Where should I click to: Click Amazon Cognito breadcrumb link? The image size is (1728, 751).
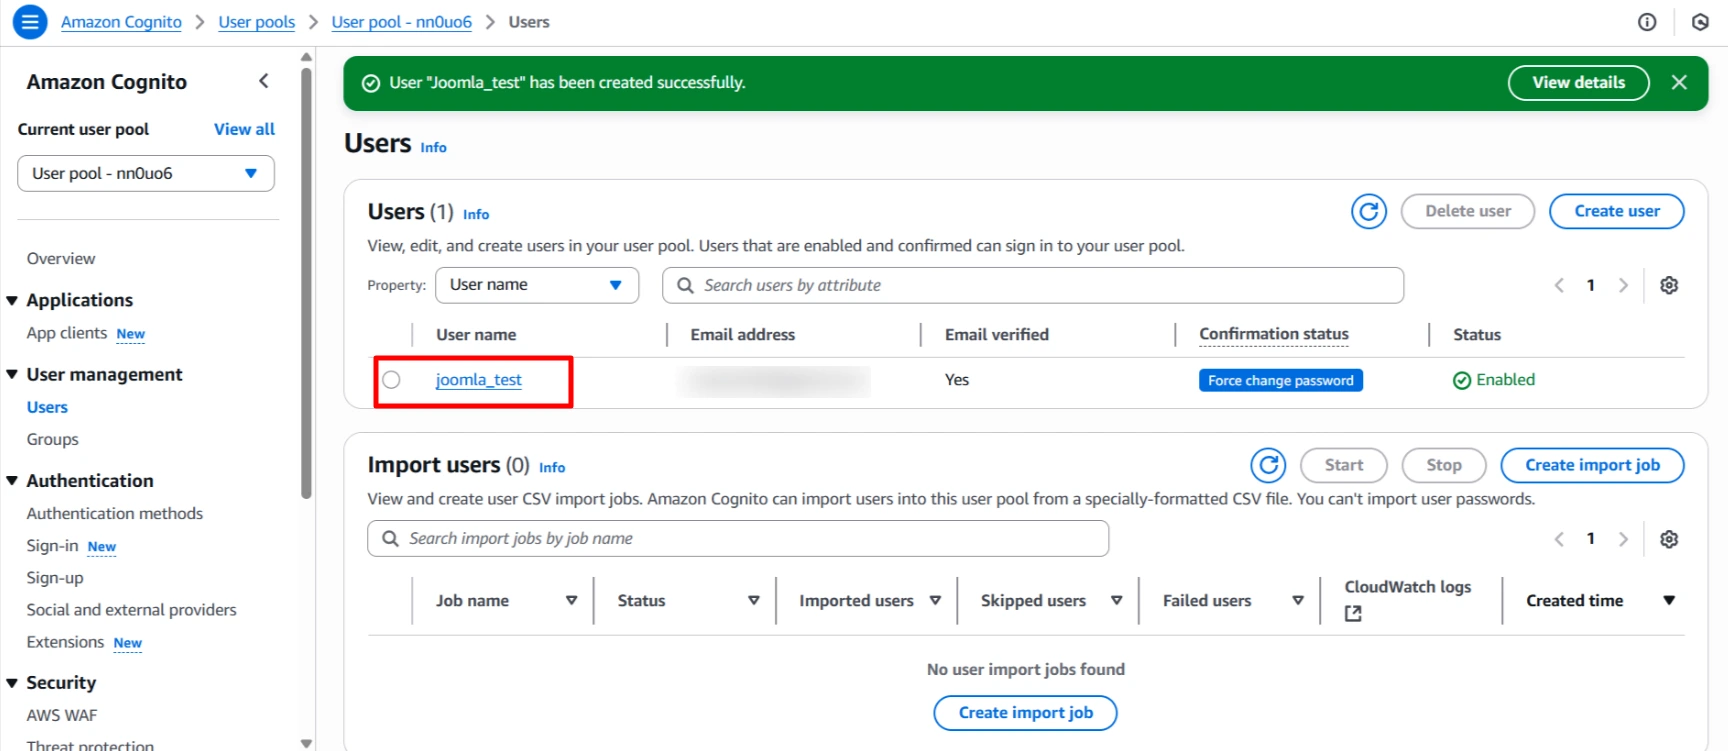coord(121,22)
